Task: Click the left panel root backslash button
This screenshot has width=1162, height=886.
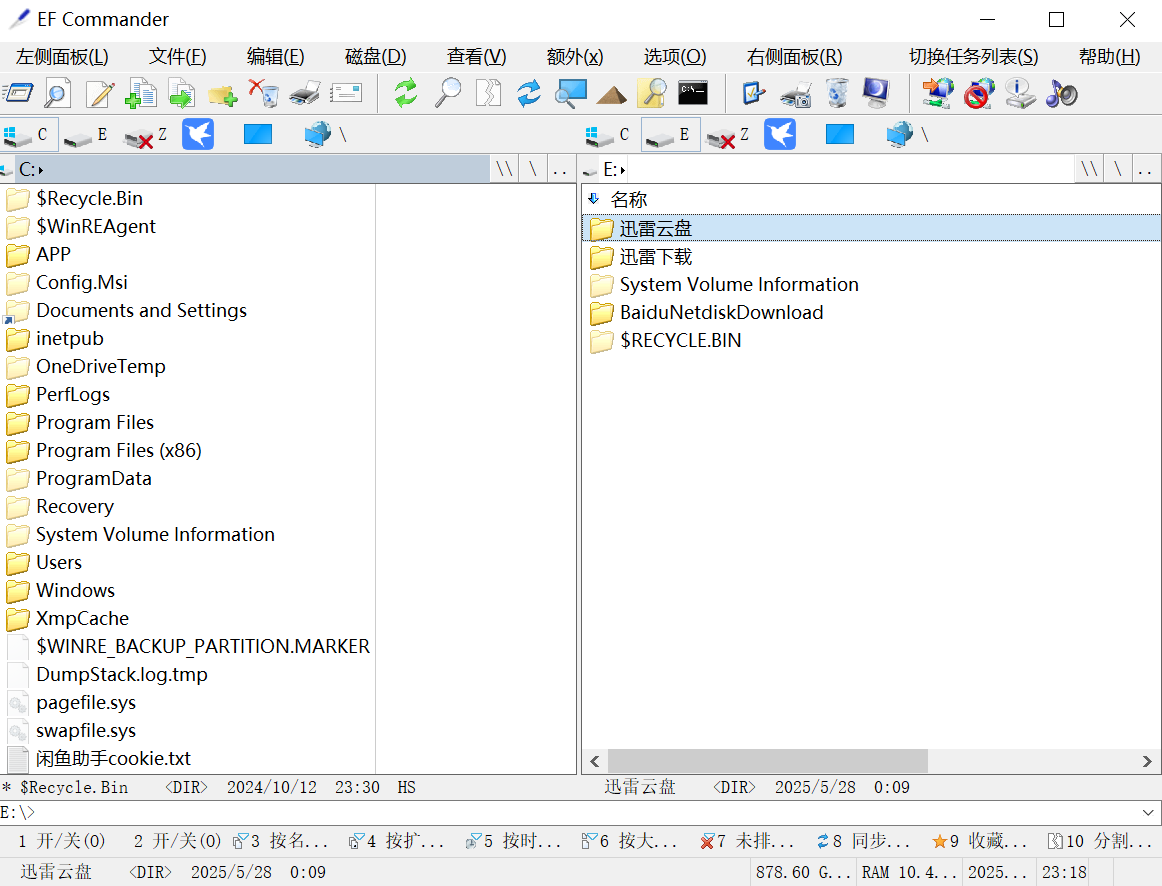Action: pyautogui.click(x=533, y=170)
